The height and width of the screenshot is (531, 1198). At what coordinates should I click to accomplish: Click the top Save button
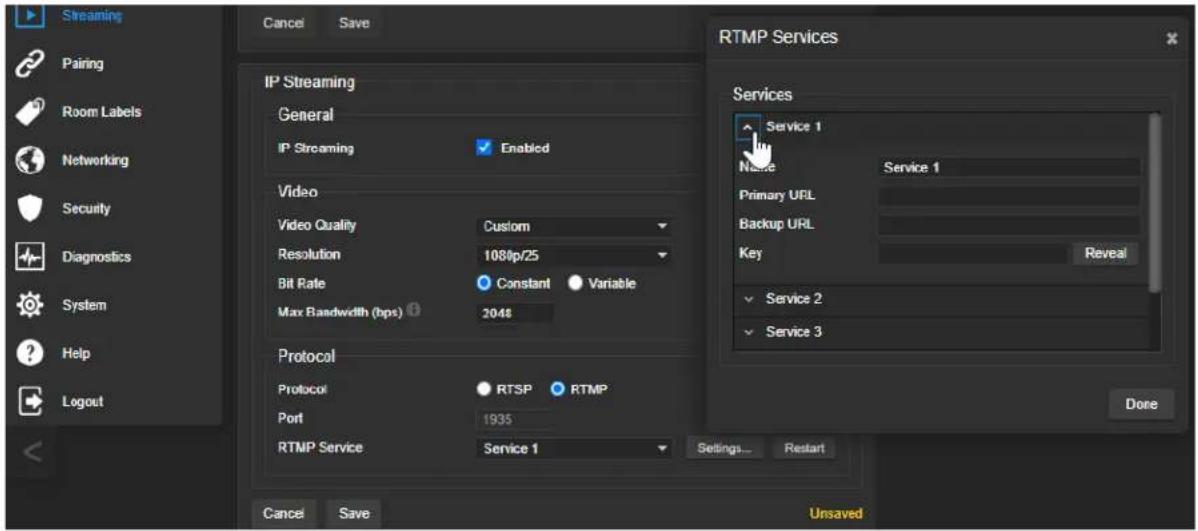(354, 24)
